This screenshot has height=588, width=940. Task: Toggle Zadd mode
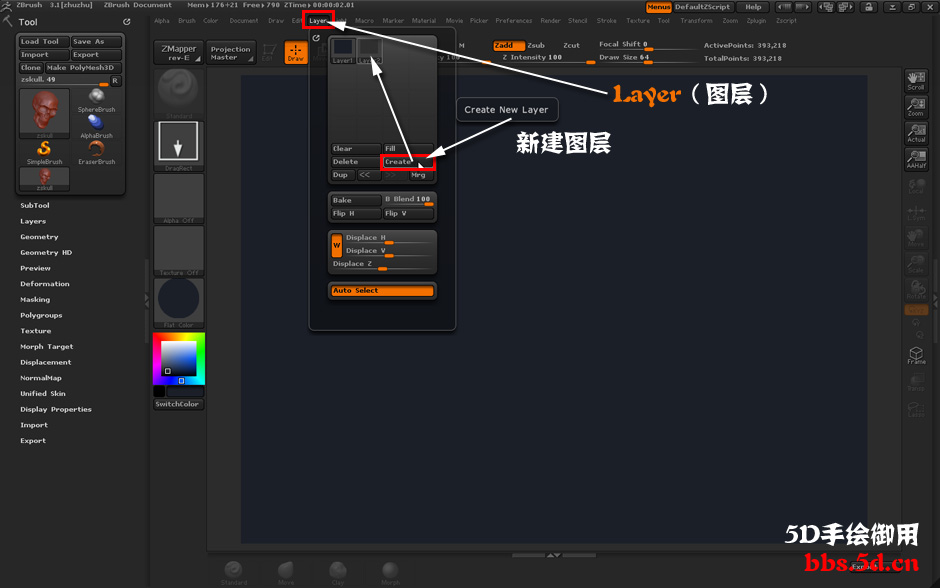point(509,46)
